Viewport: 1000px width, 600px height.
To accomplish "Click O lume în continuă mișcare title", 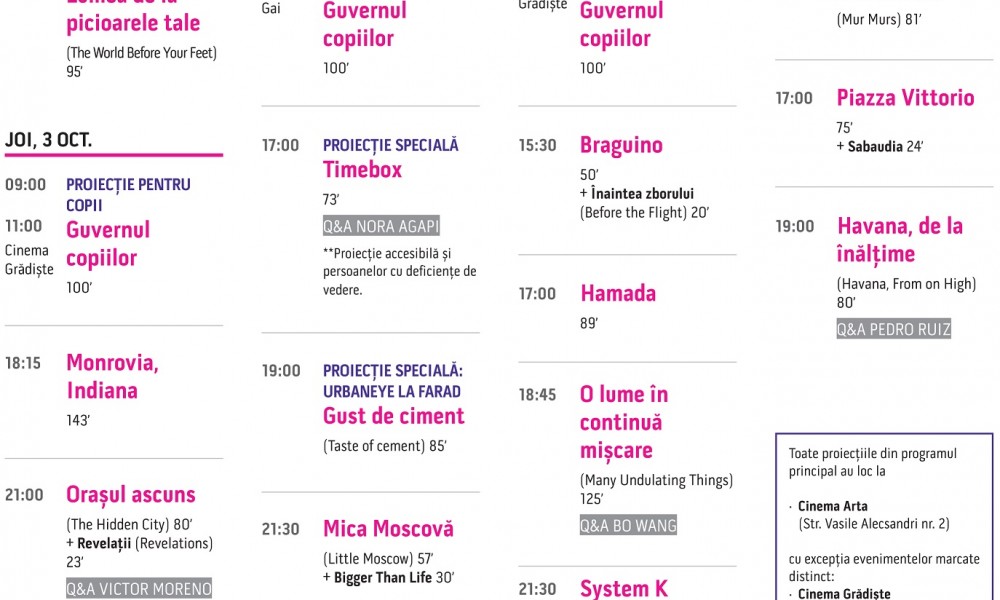I will pyautogui.click(x=624, y=422).
